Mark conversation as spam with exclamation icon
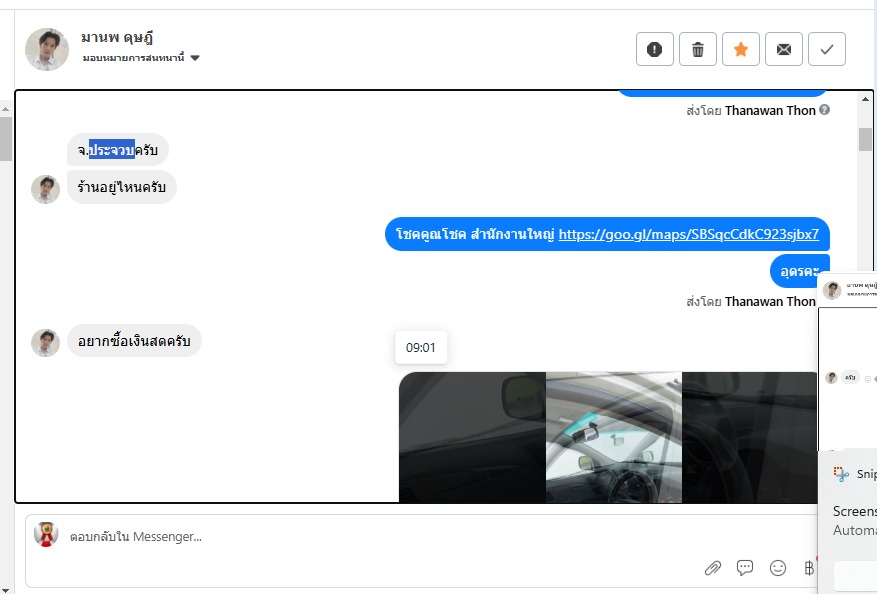The height and width of the screenshot is (594, 877). click(654, 49)
